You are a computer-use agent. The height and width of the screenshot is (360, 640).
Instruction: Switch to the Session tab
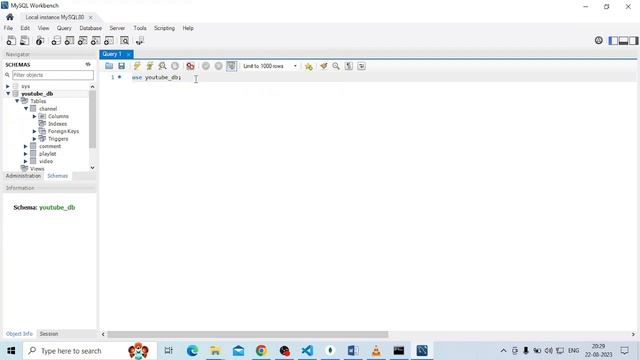click(x=49, y=334)
